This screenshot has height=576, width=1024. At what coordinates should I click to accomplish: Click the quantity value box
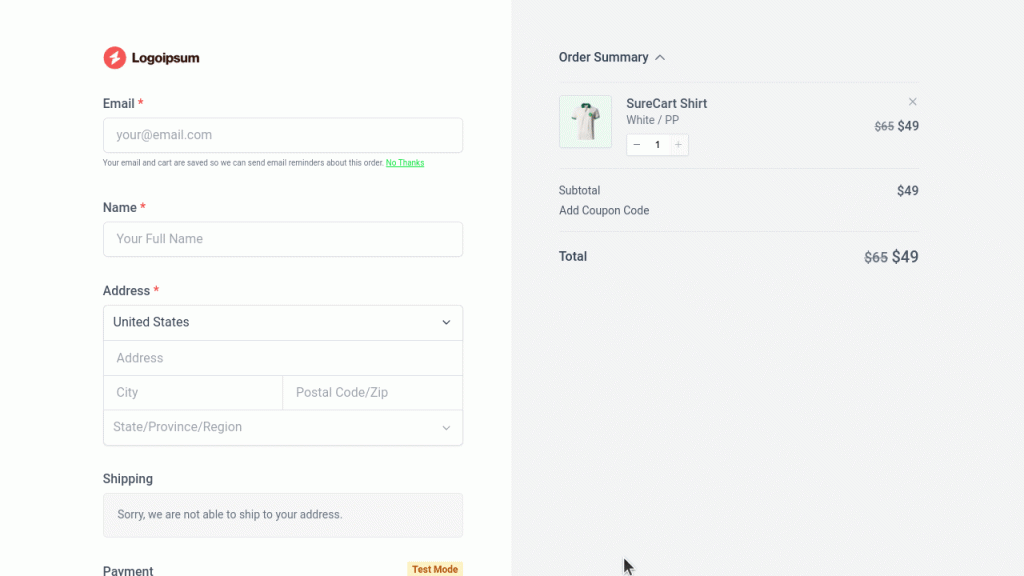[657, 144]
